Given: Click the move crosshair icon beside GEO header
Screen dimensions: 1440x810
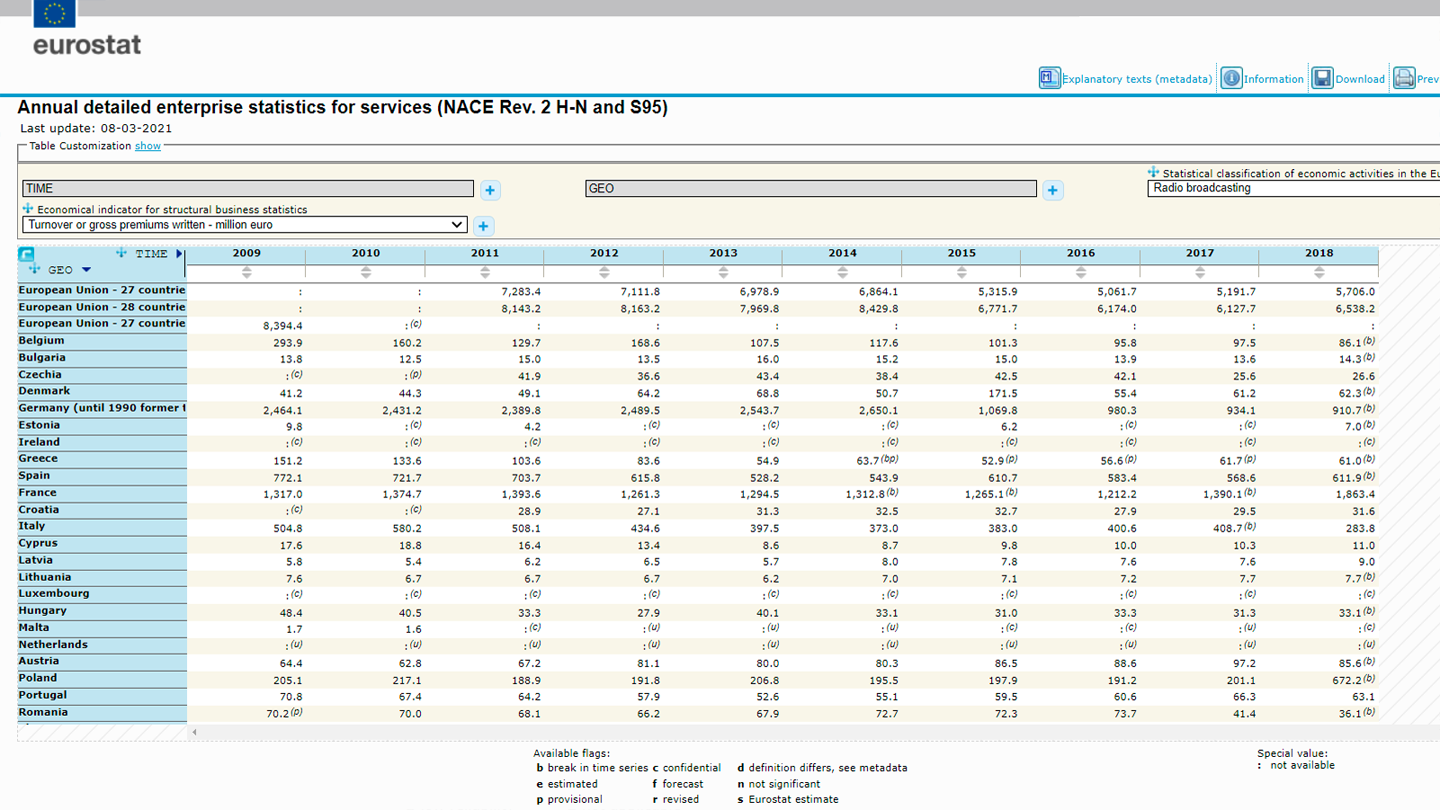Looking at the screenshot, I should click(x=34, y=268).
